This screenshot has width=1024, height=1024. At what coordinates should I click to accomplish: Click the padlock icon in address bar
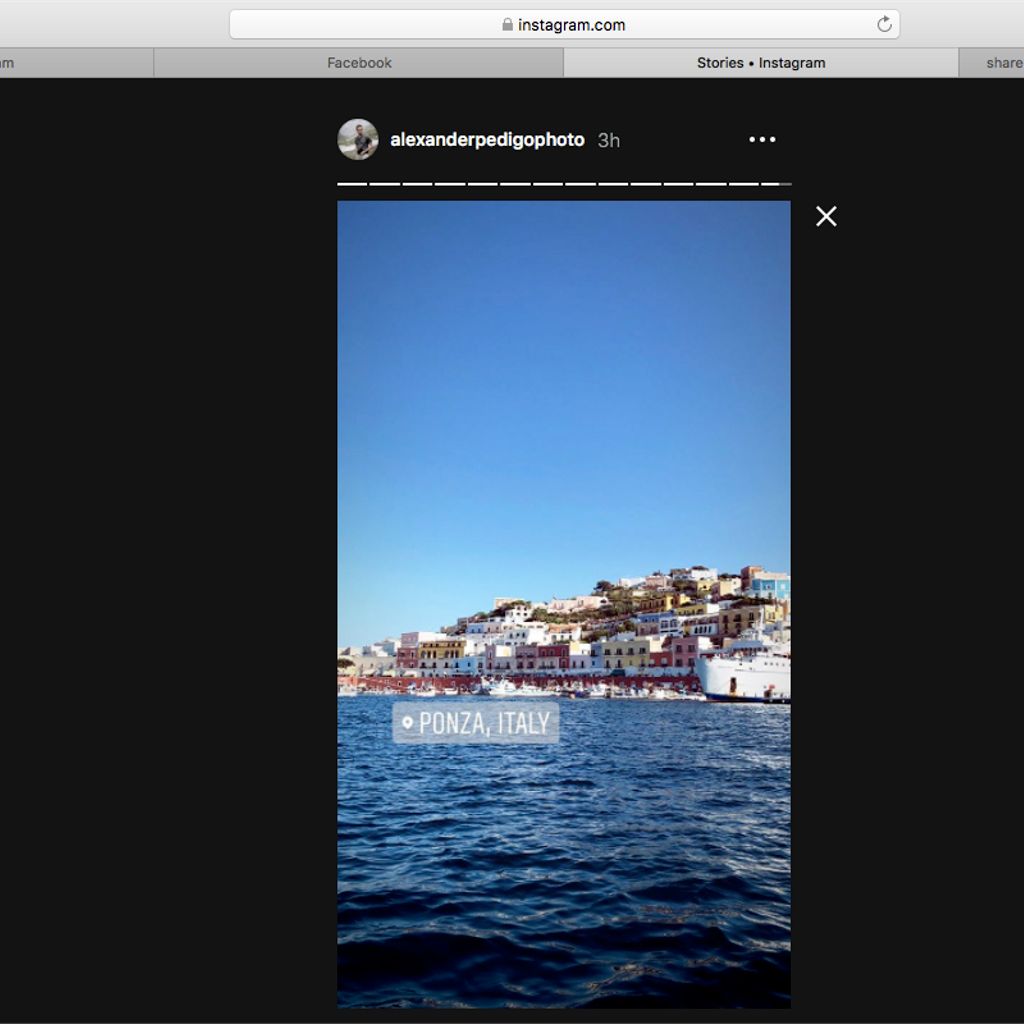pyautogui.click(x=508, y=25)
